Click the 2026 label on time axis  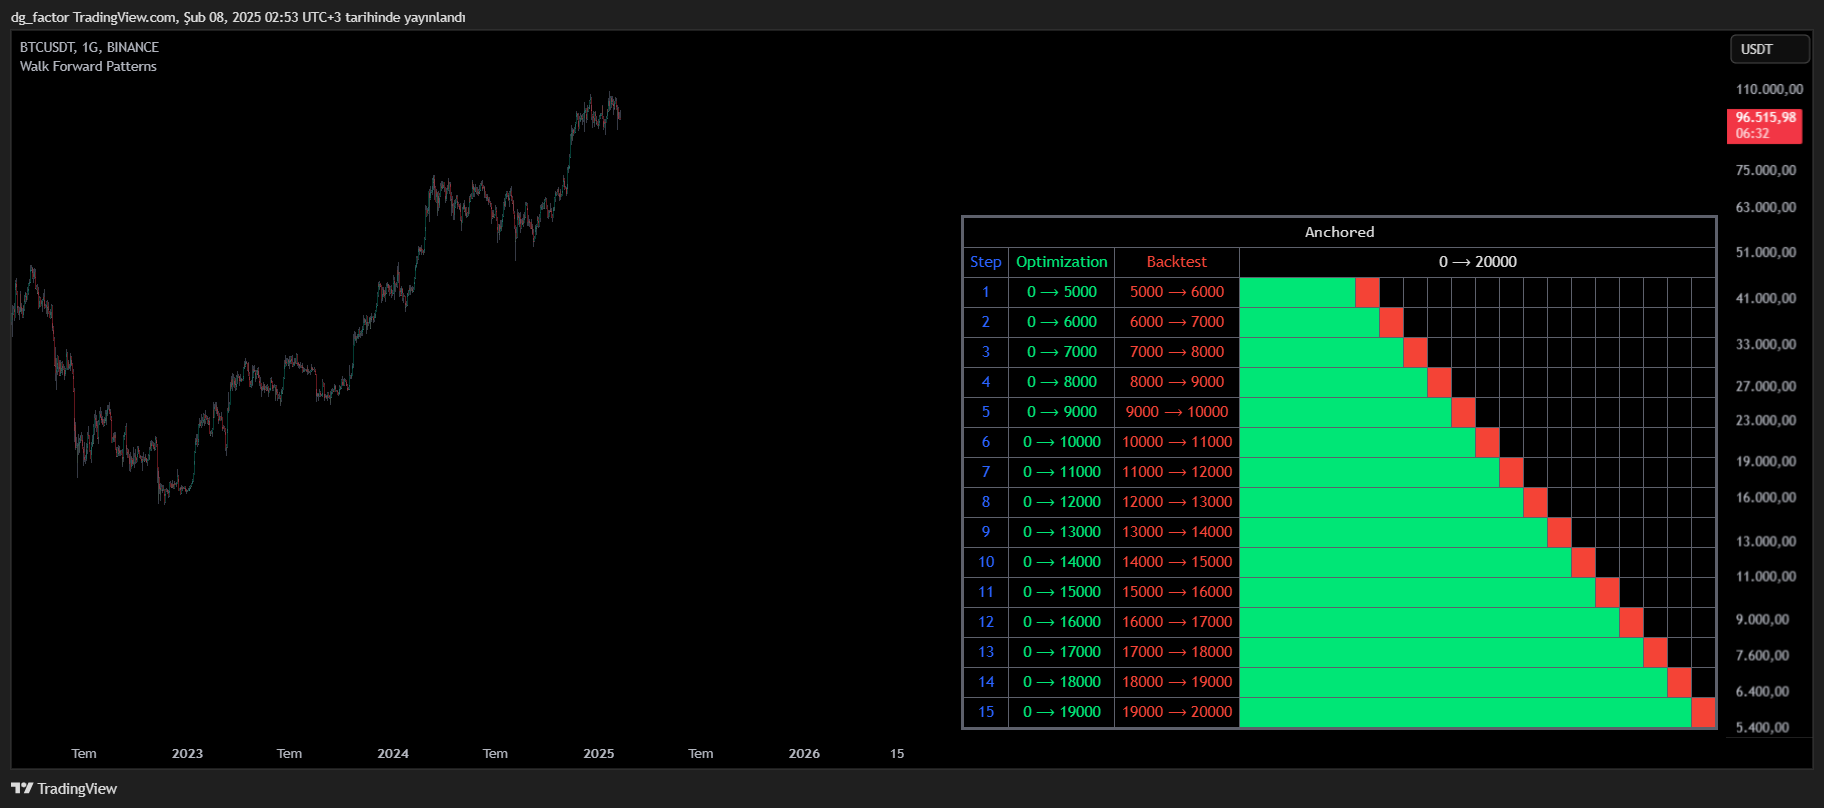[x=804, y=753]
